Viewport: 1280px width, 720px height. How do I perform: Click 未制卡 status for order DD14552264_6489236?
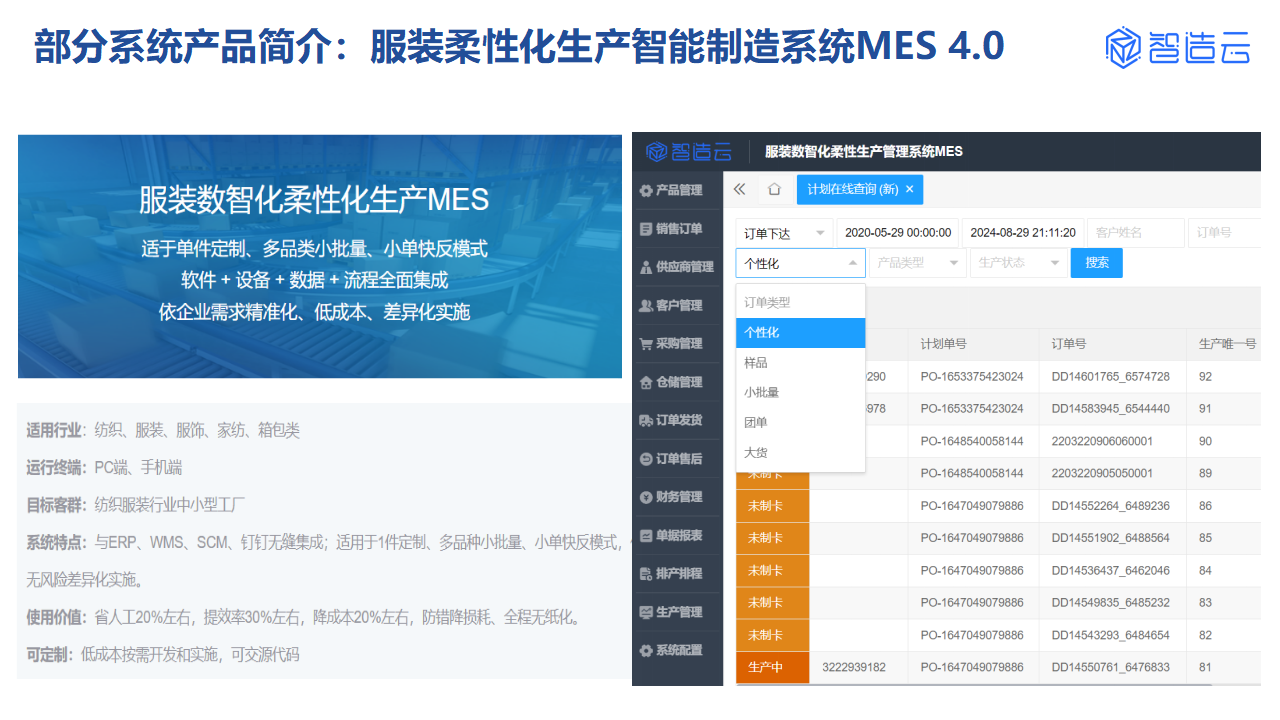pyautogui.click(x=773, y=506)
